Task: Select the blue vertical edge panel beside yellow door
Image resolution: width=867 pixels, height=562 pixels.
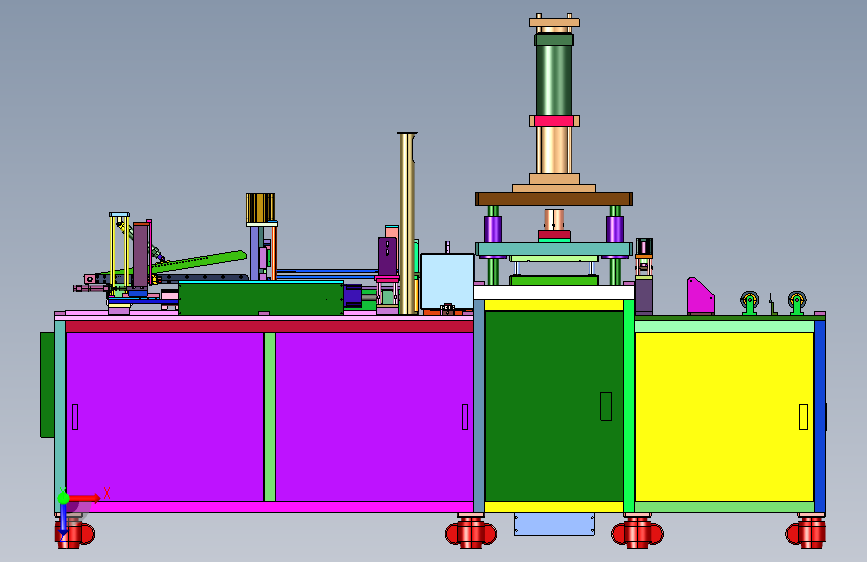Action: click(820, 417)
